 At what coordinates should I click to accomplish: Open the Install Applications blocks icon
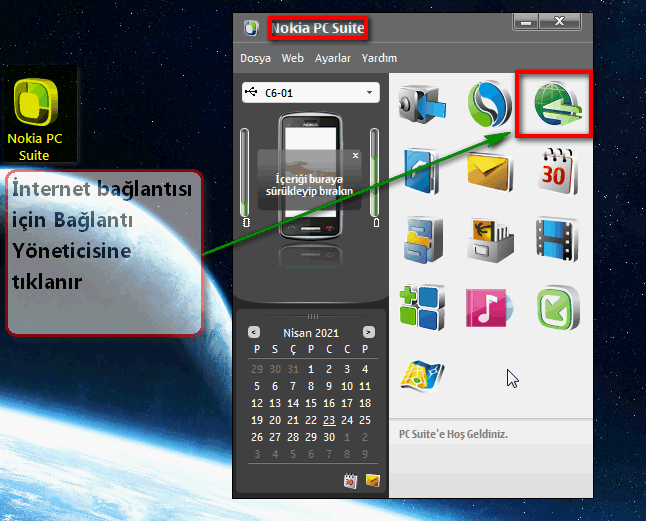pyautogui.click(x=422, y=307)
